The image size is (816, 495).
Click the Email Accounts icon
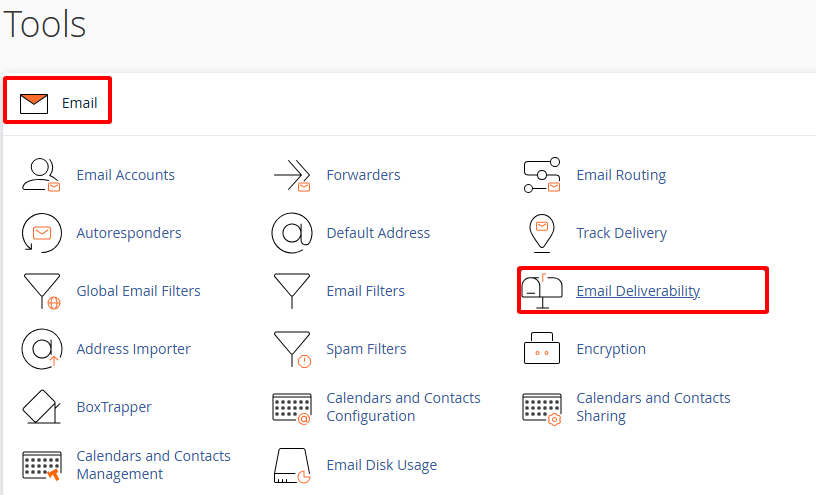[41, 175]
